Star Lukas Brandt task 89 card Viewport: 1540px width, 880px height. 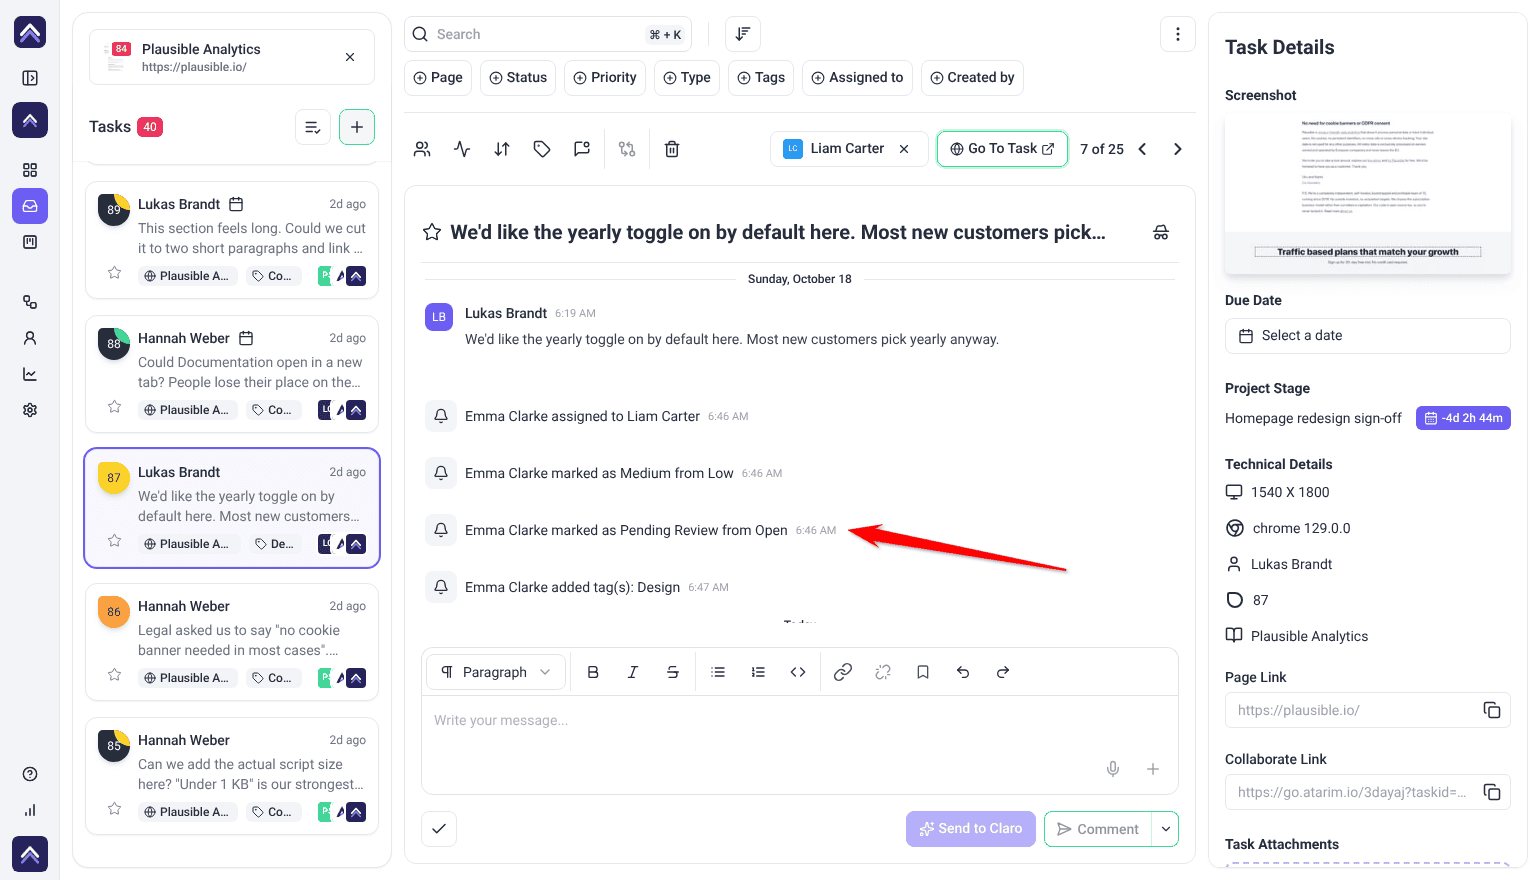(115, 273)
